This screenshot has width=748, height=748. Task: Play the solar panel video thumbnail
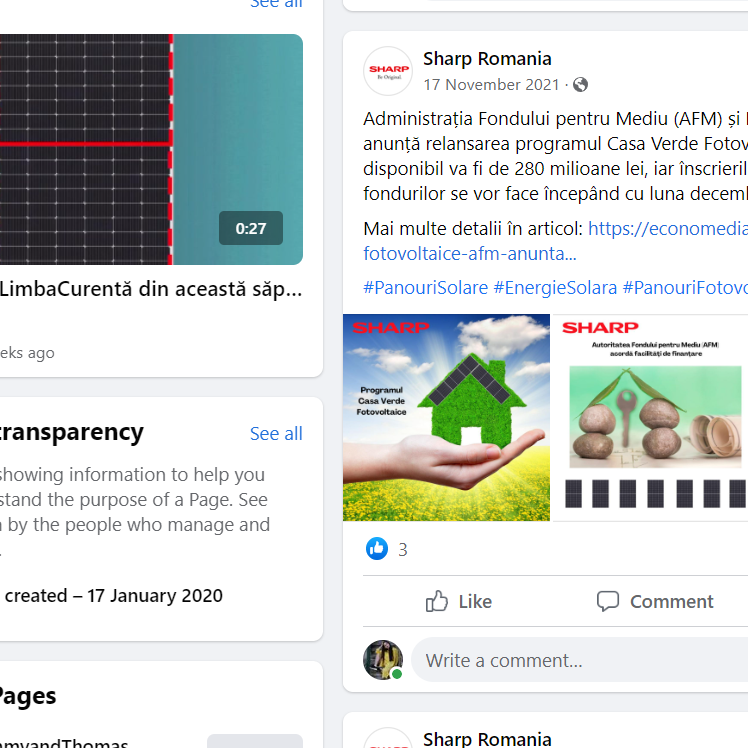pos(151,149)
